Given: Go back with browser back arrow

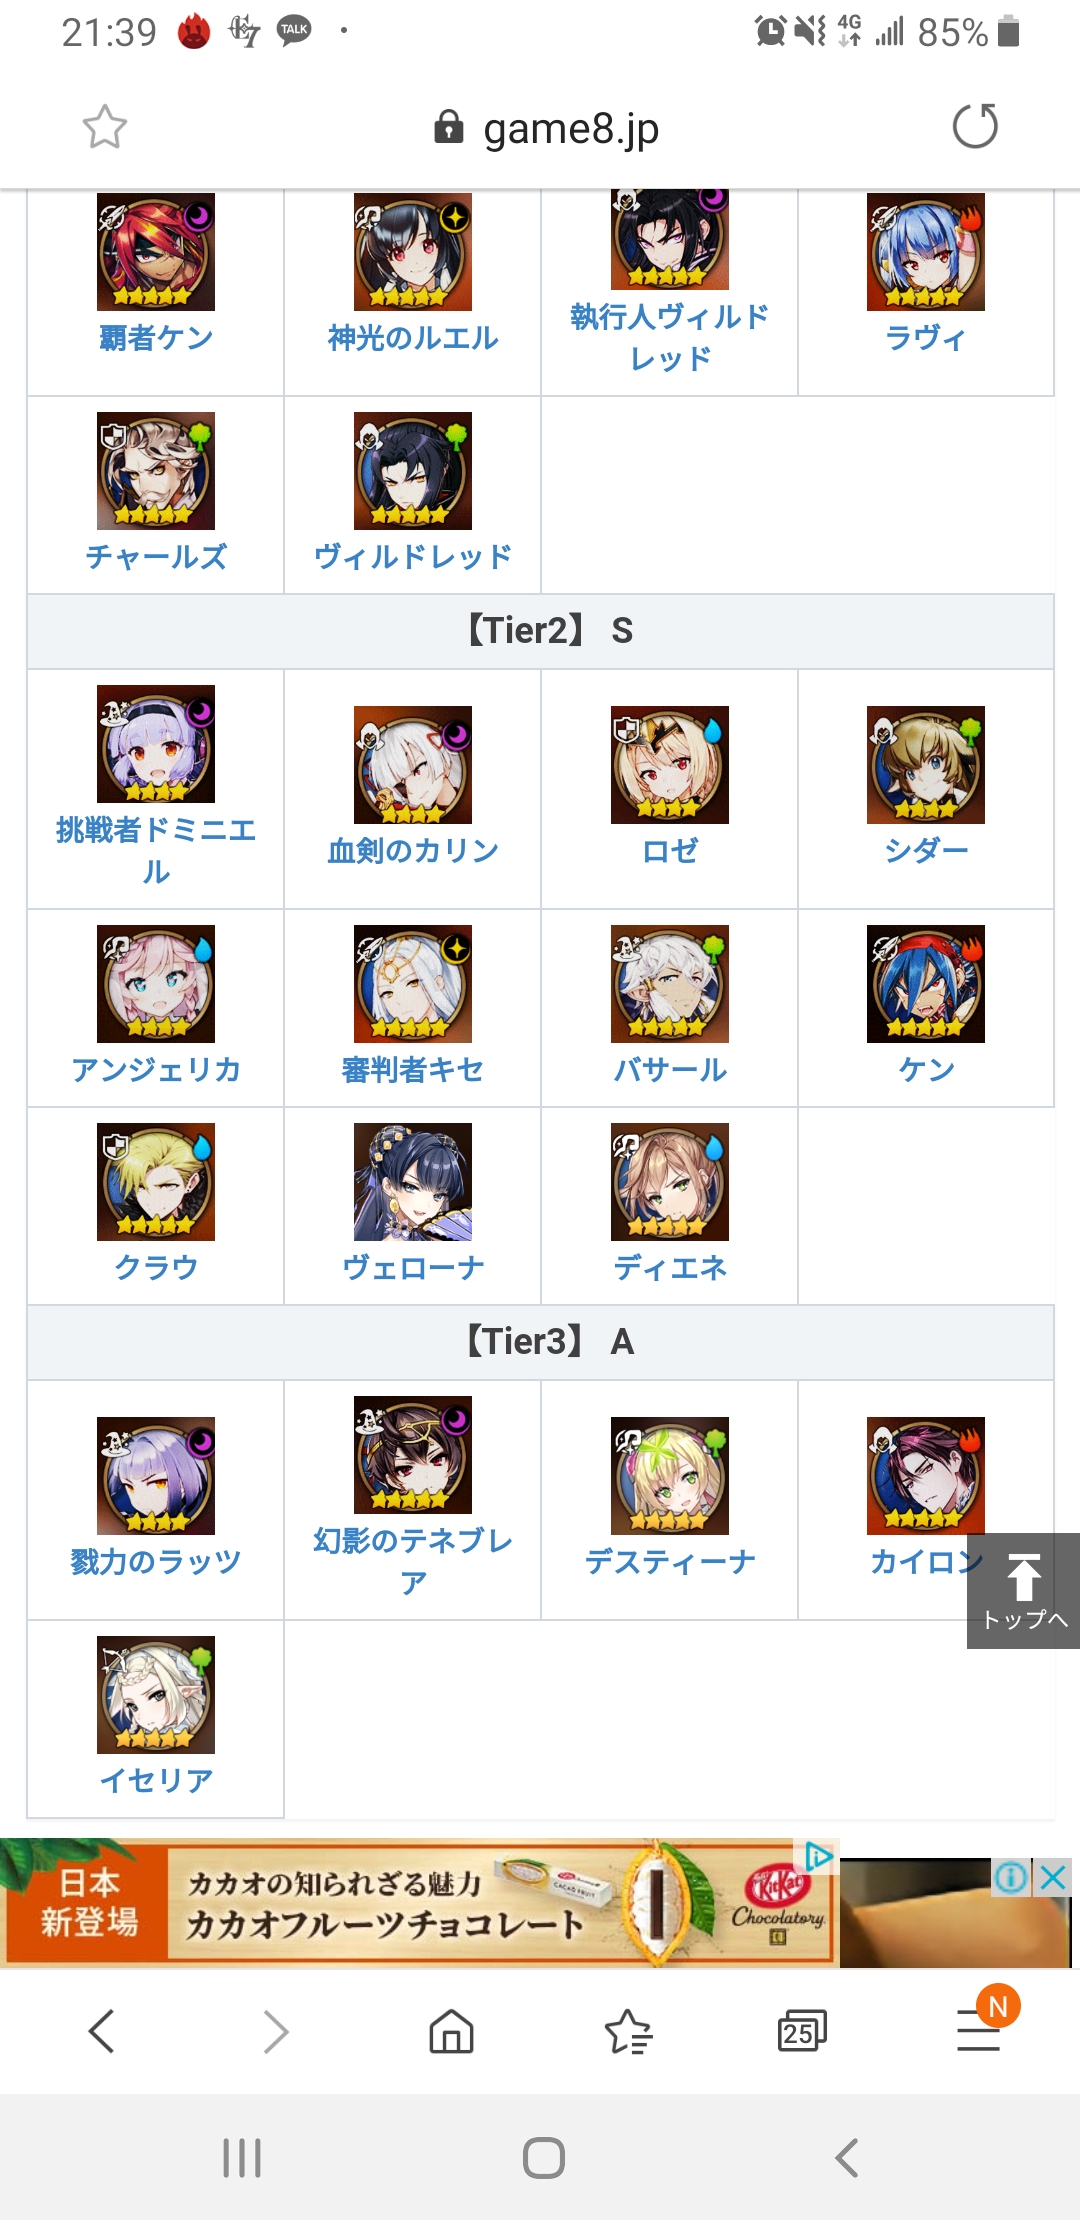Looking at the screenshot, I should tap(102, 2031).
